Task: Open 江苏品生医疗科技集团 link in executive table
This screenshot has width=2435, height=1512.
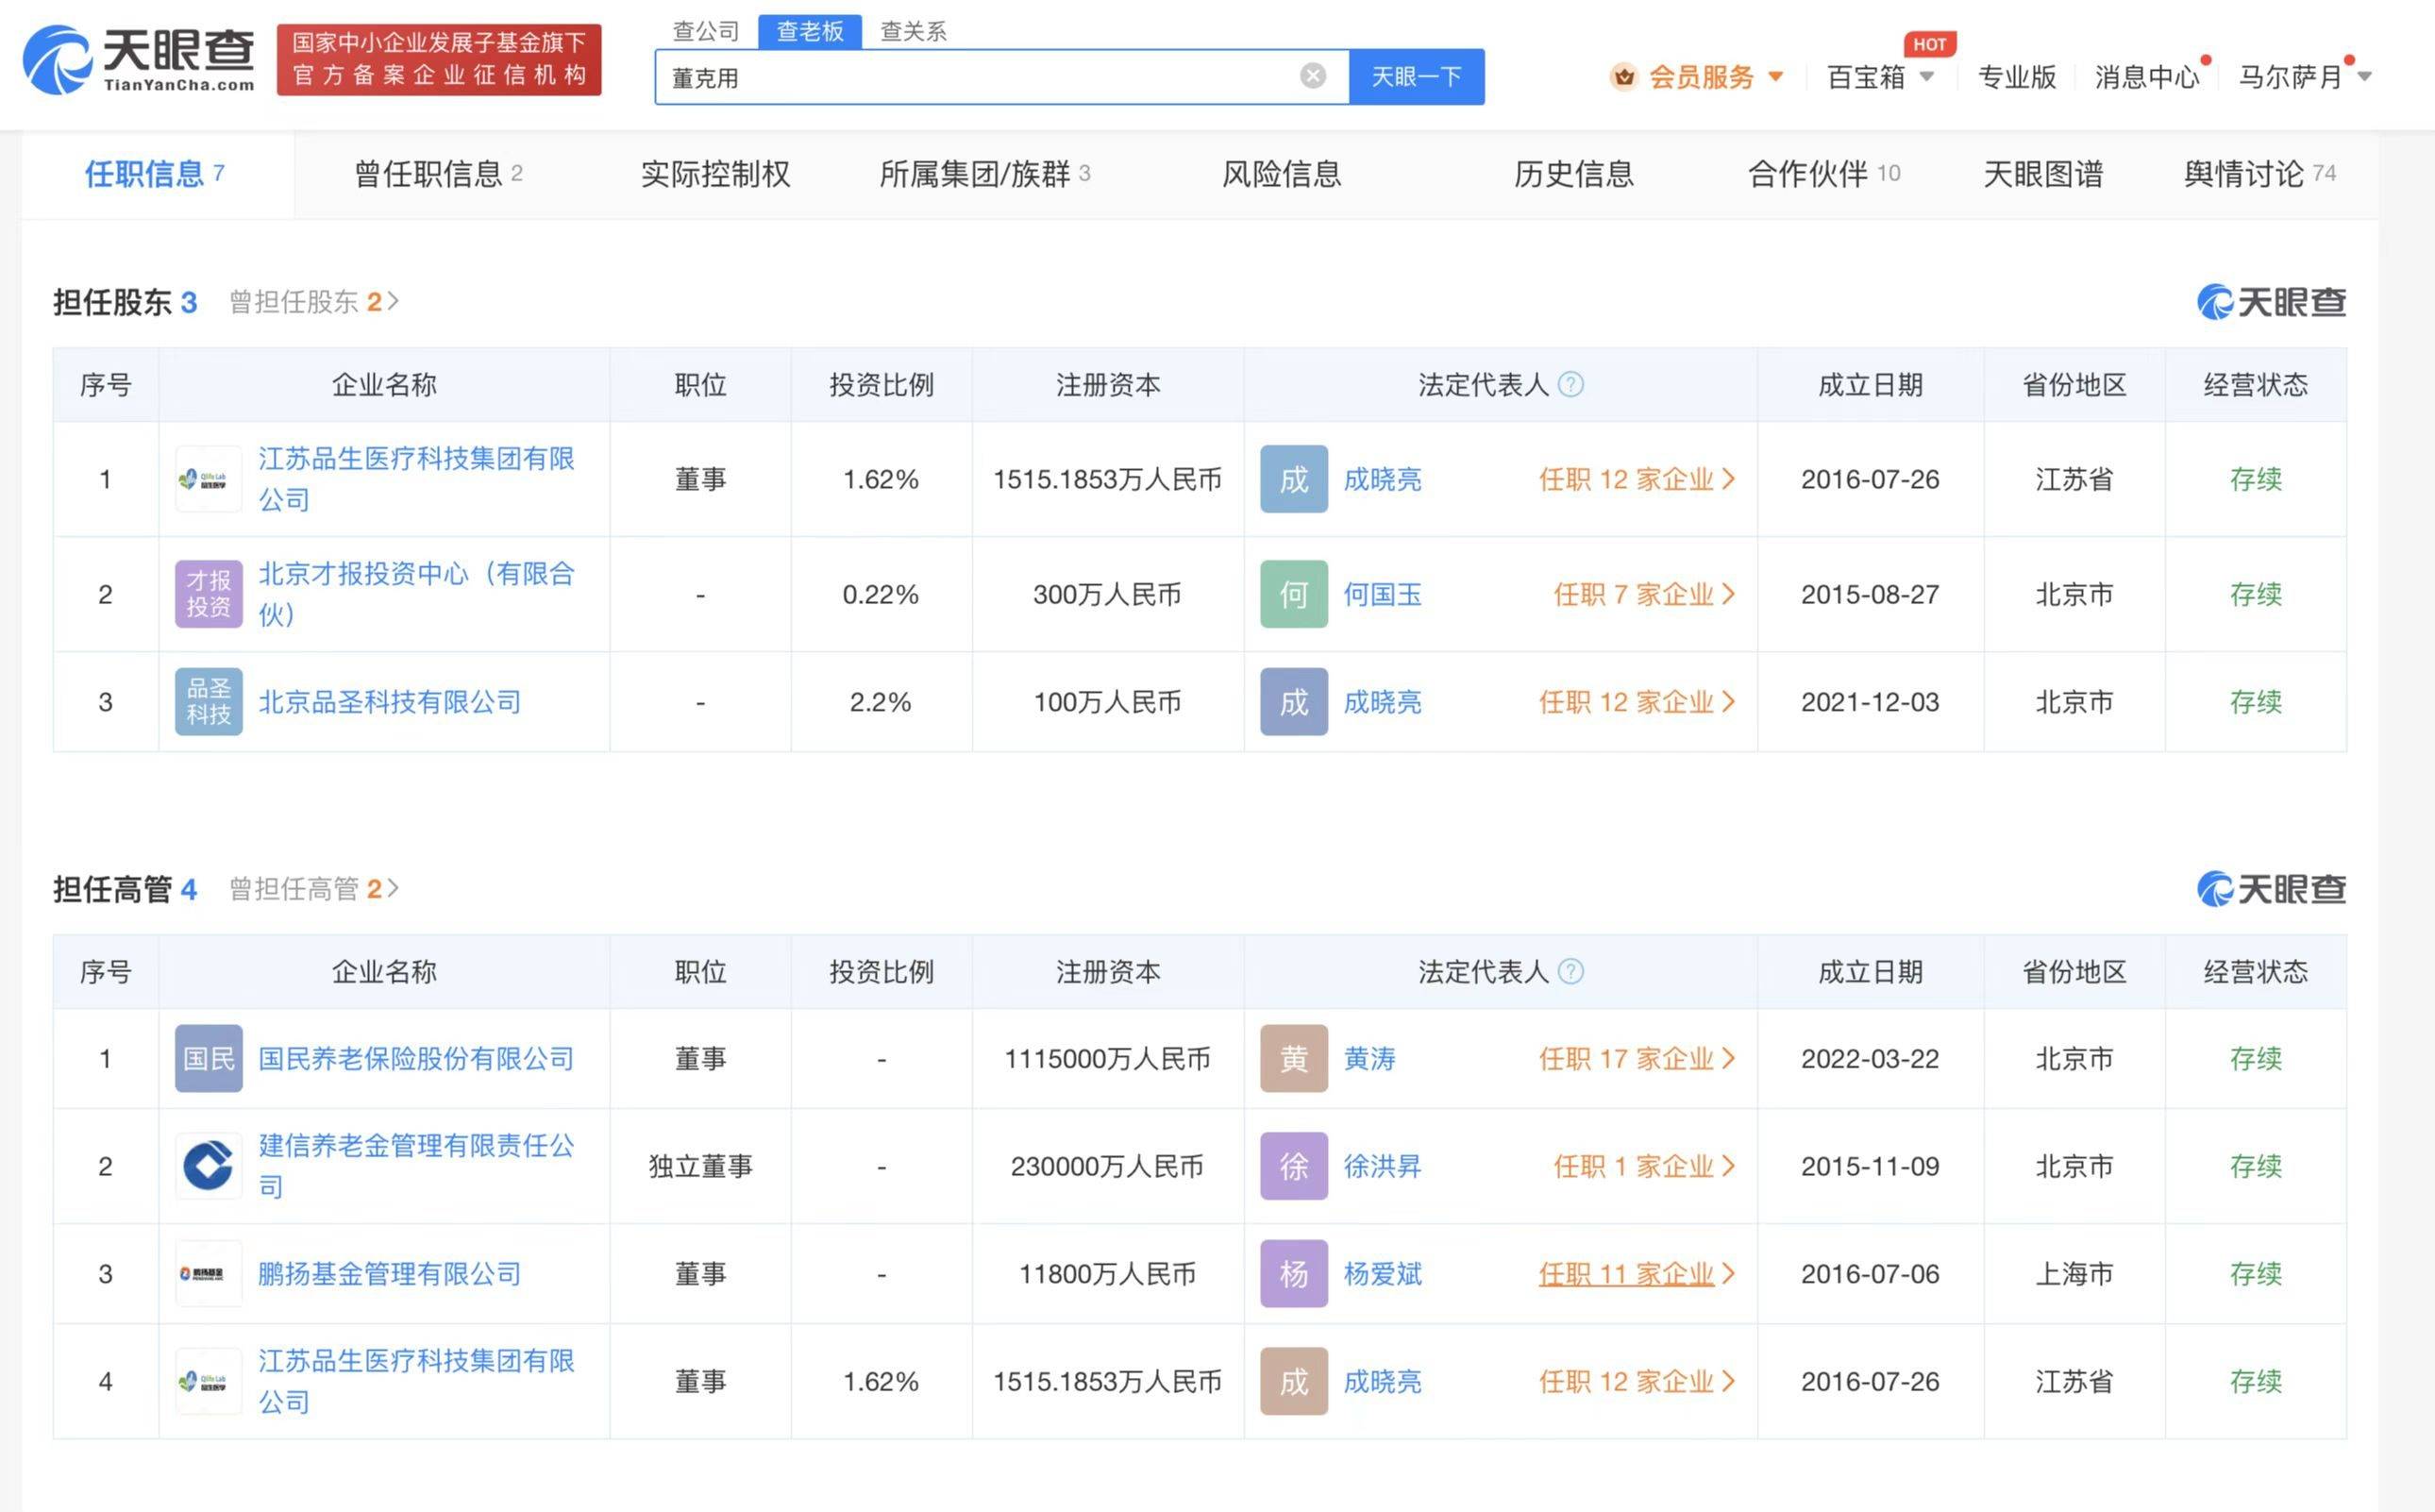Action: (416, 1381)
